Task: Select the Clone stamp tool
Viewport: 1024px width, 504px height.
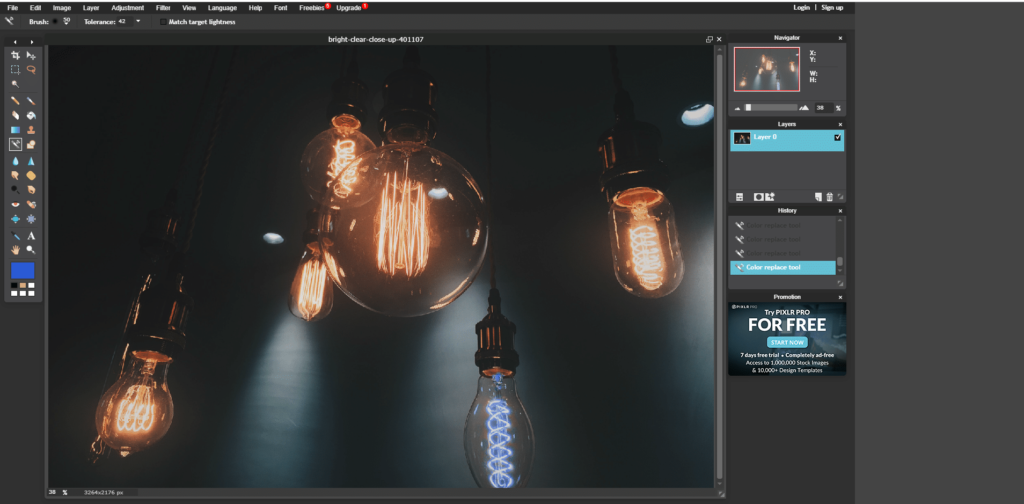Action: tap(31, 130)
